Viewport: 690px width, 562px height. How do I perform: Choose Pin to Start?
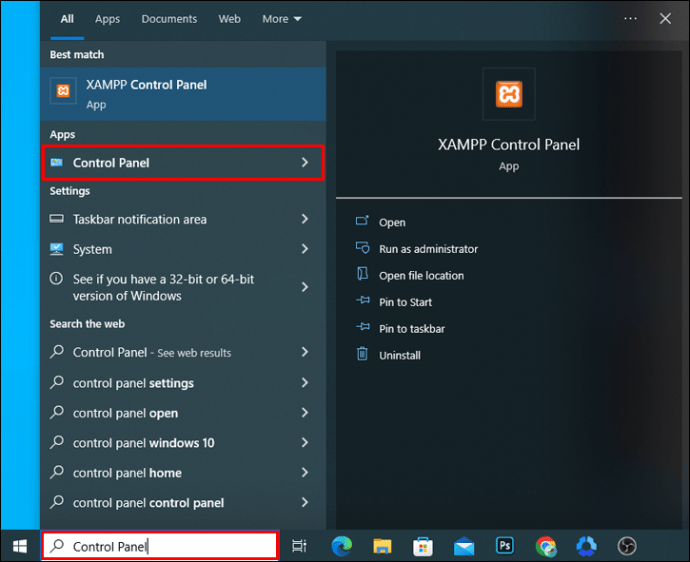405,302
